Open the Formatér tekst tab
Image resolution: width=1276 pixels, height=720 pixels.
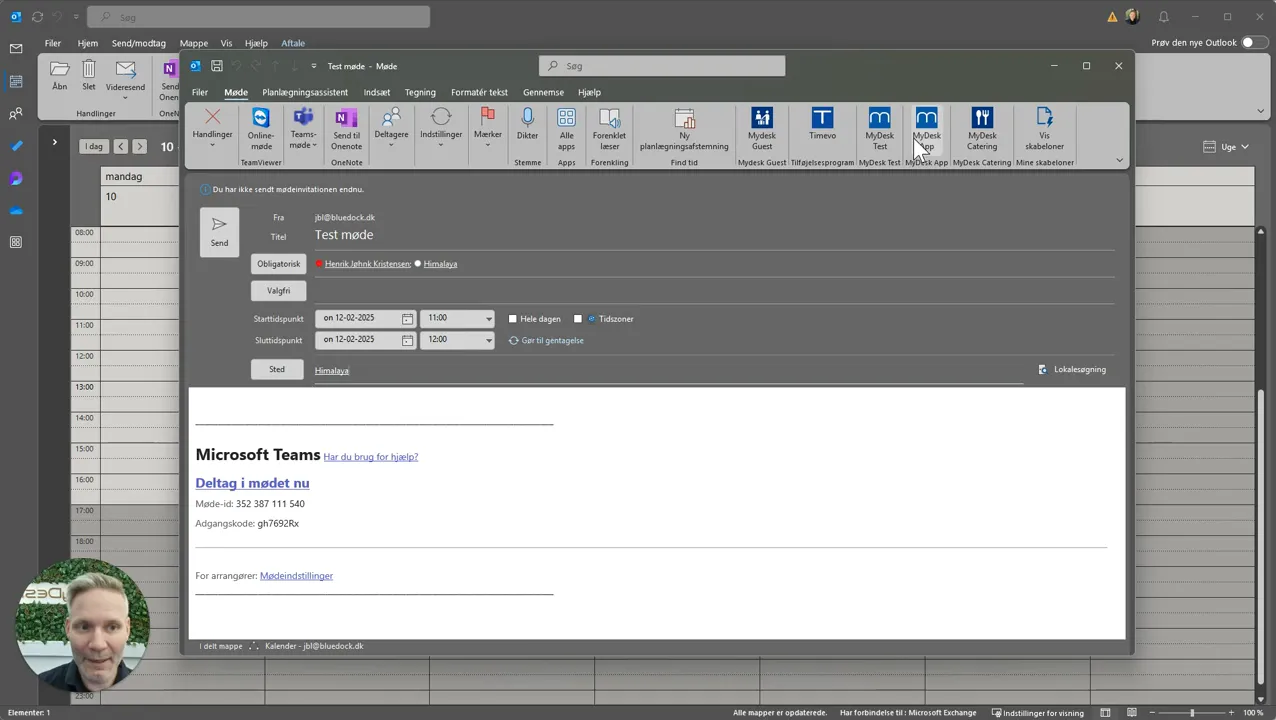tap(479, 92)
